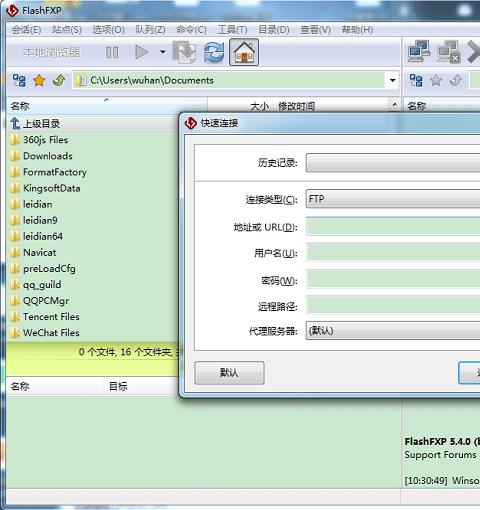Image resolution: width=480 pixels, height=510 pixels.
Task: Click the 本地浏览器 toolbar label
Action: (51, 52)
